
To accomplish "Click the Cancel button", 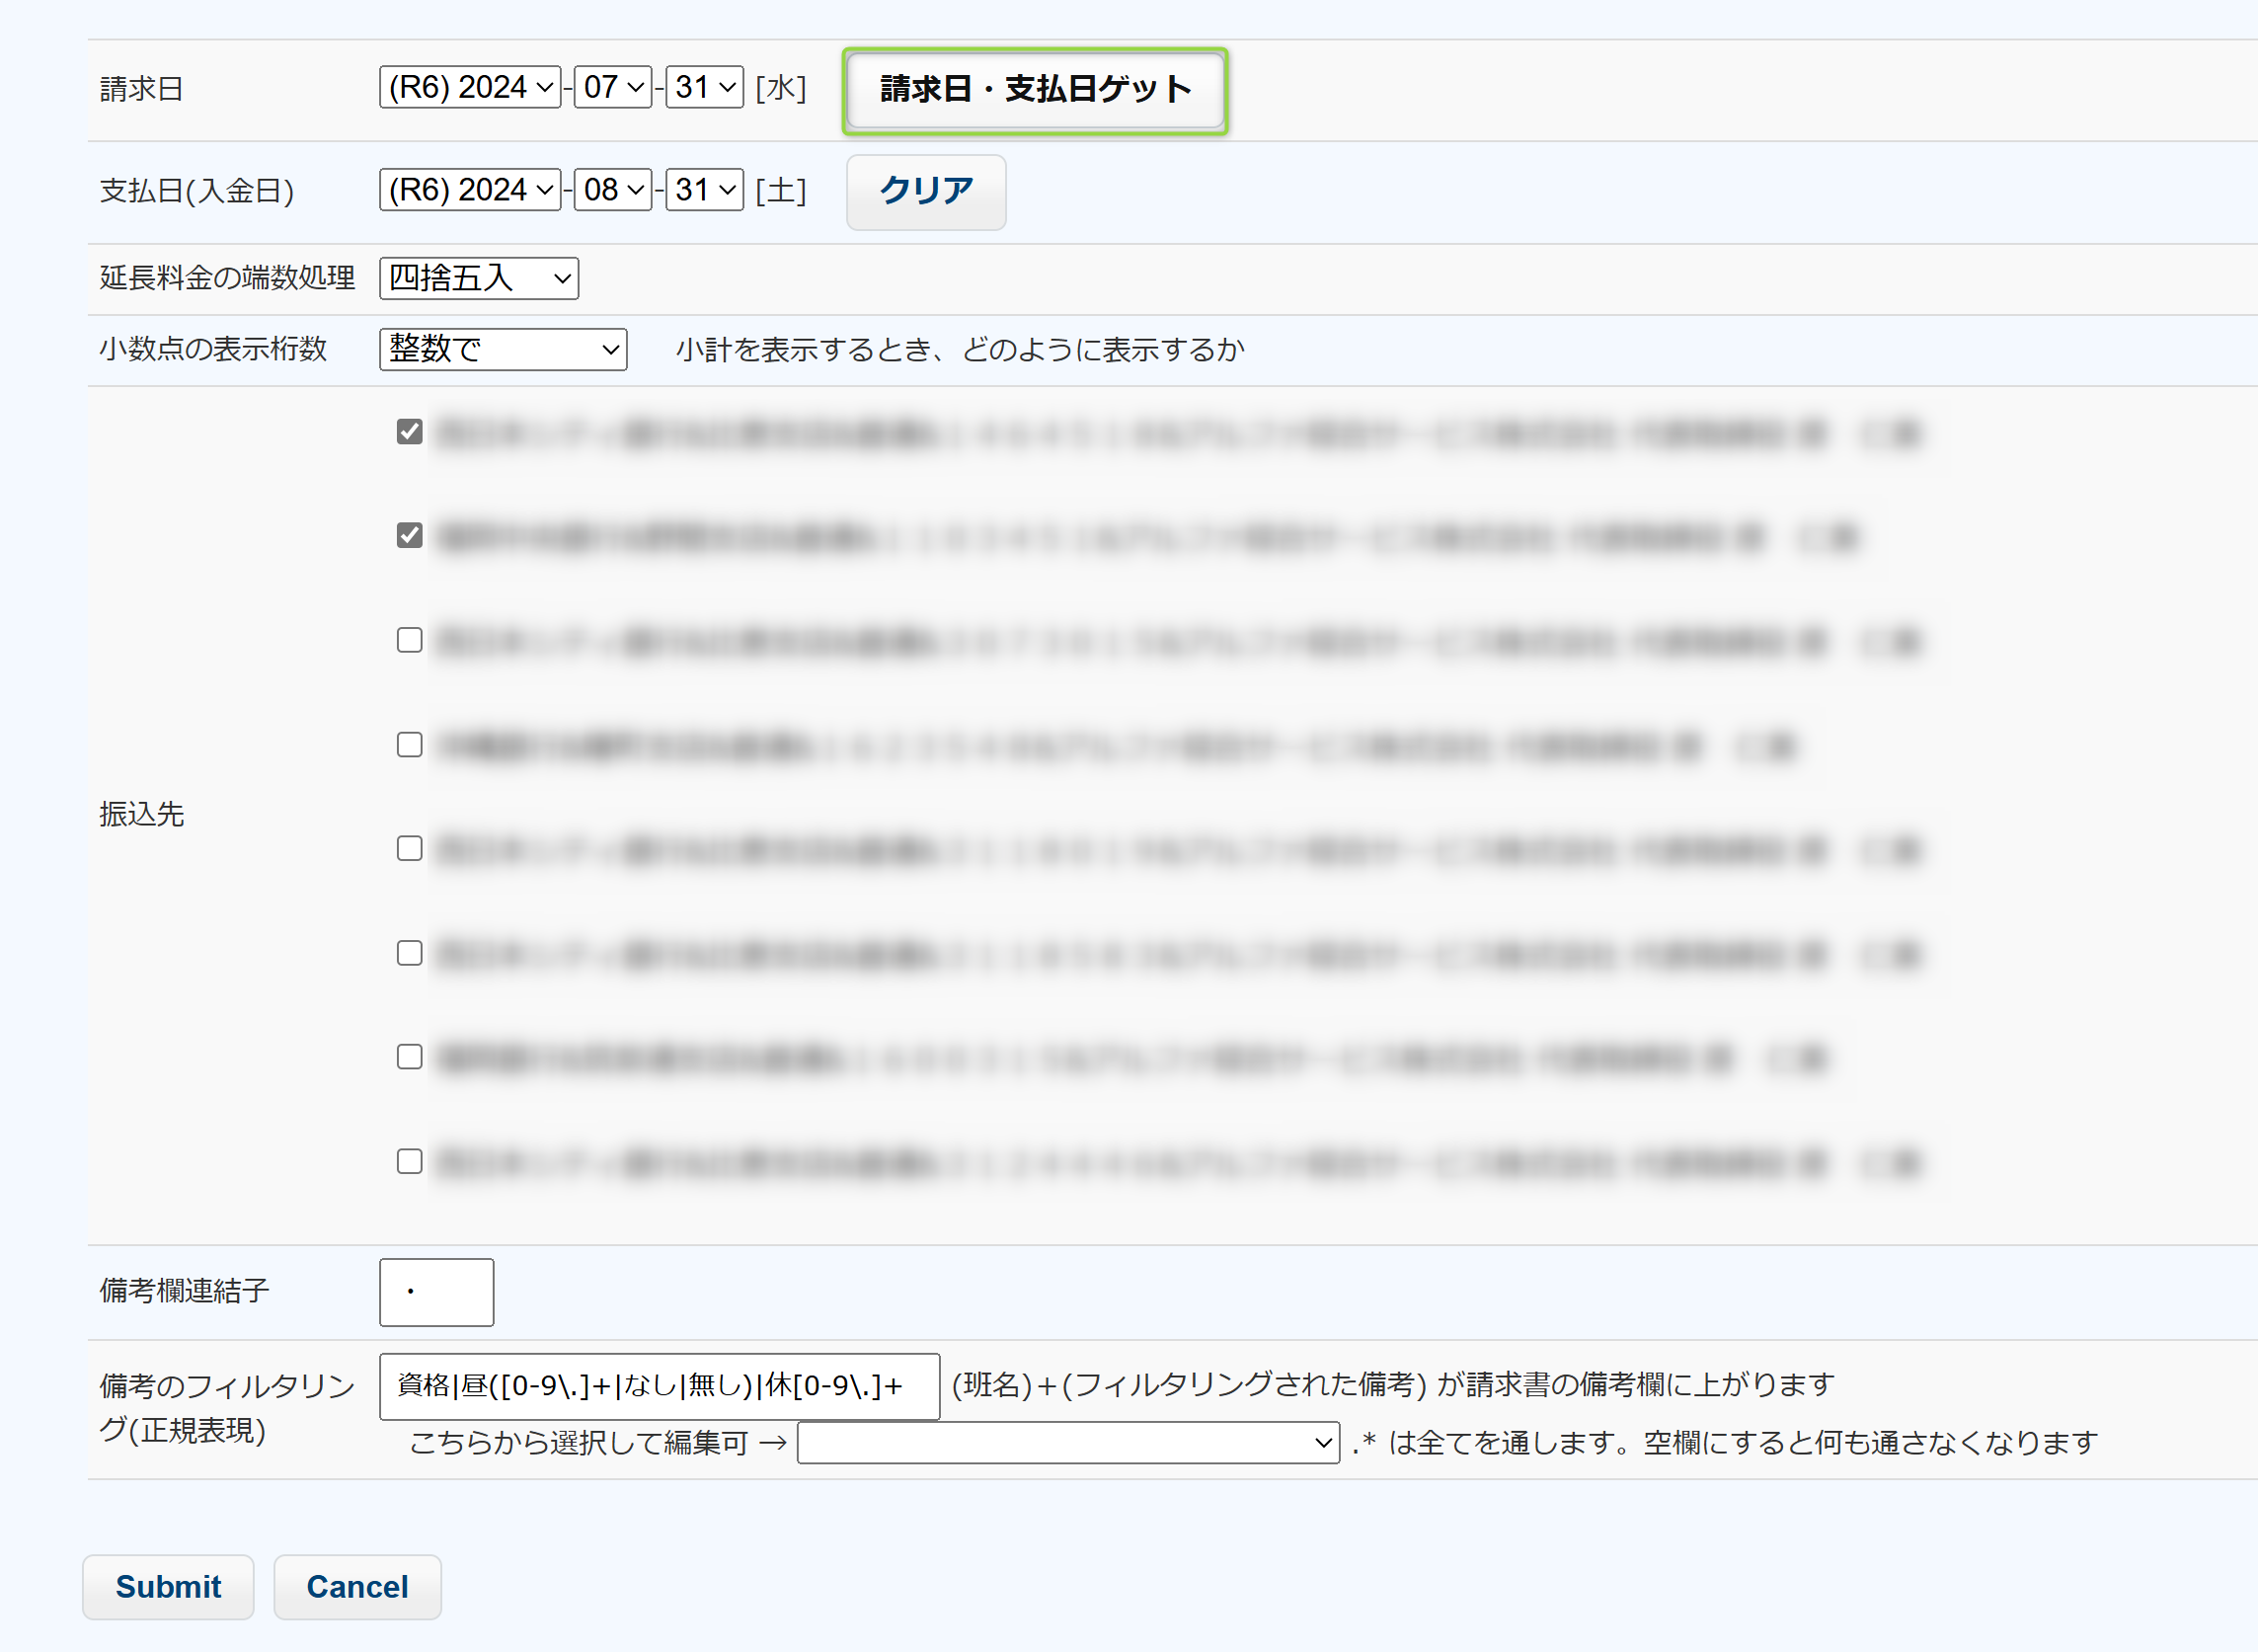I will coord(357,1587).
